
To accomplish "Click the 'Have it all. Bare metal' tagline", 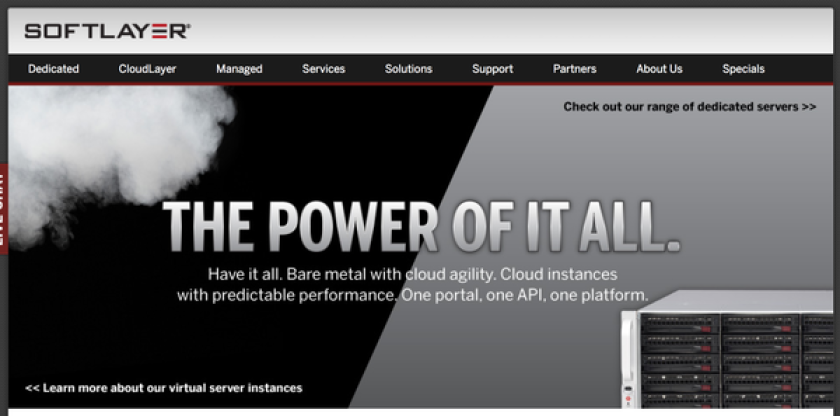I will pos(412,285).
